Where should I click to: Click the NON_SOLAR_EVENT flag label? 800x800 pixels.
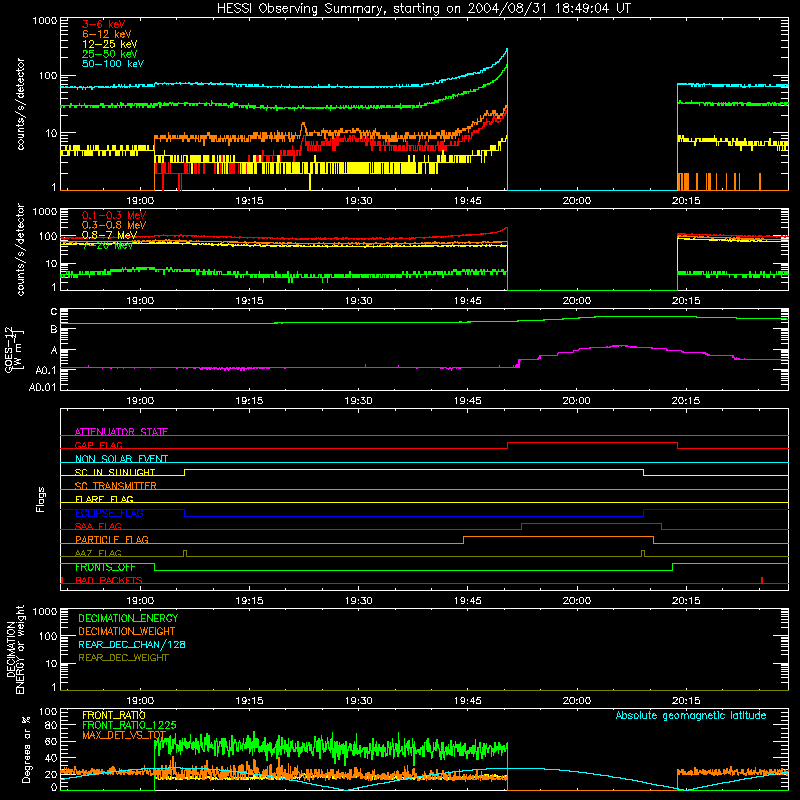(121, 459)
